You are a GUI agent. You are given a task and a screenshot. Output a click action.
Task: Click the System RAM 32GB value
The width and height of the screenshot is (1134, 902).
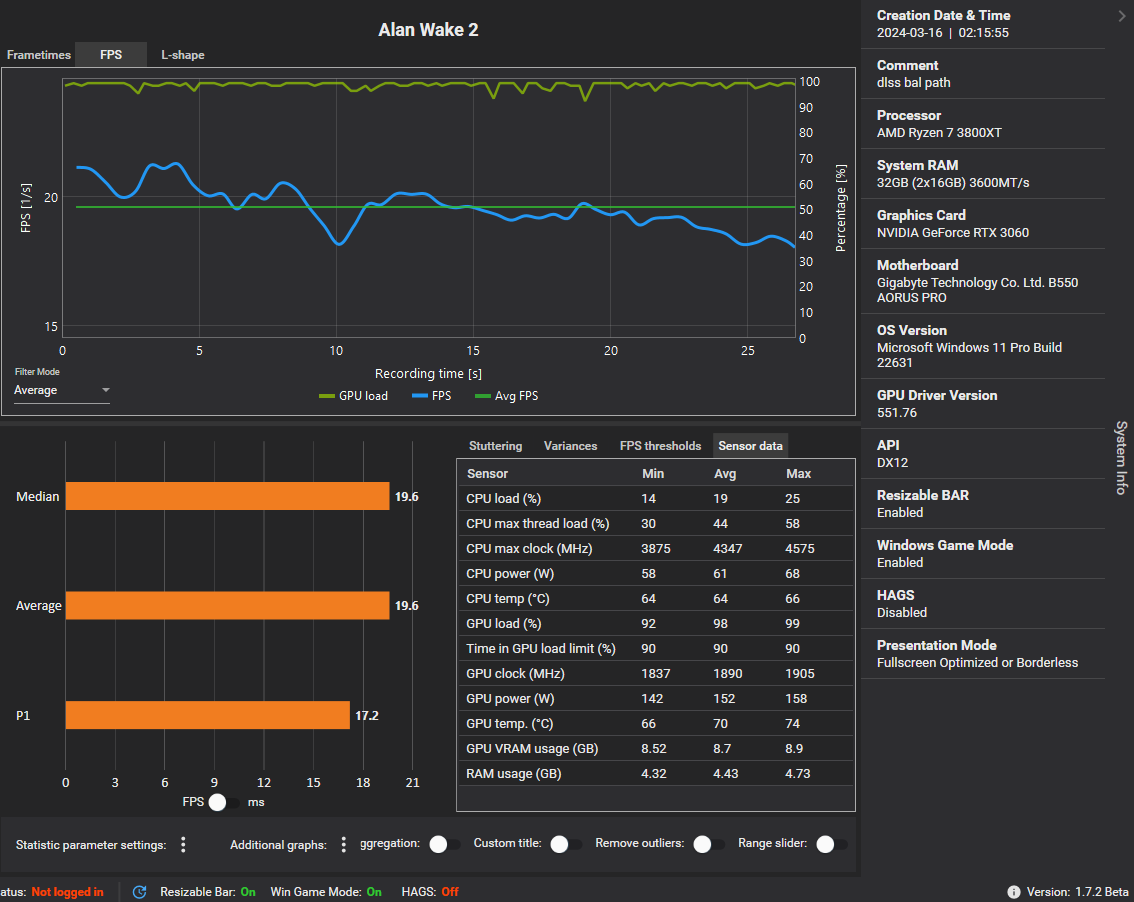[952, 182]
